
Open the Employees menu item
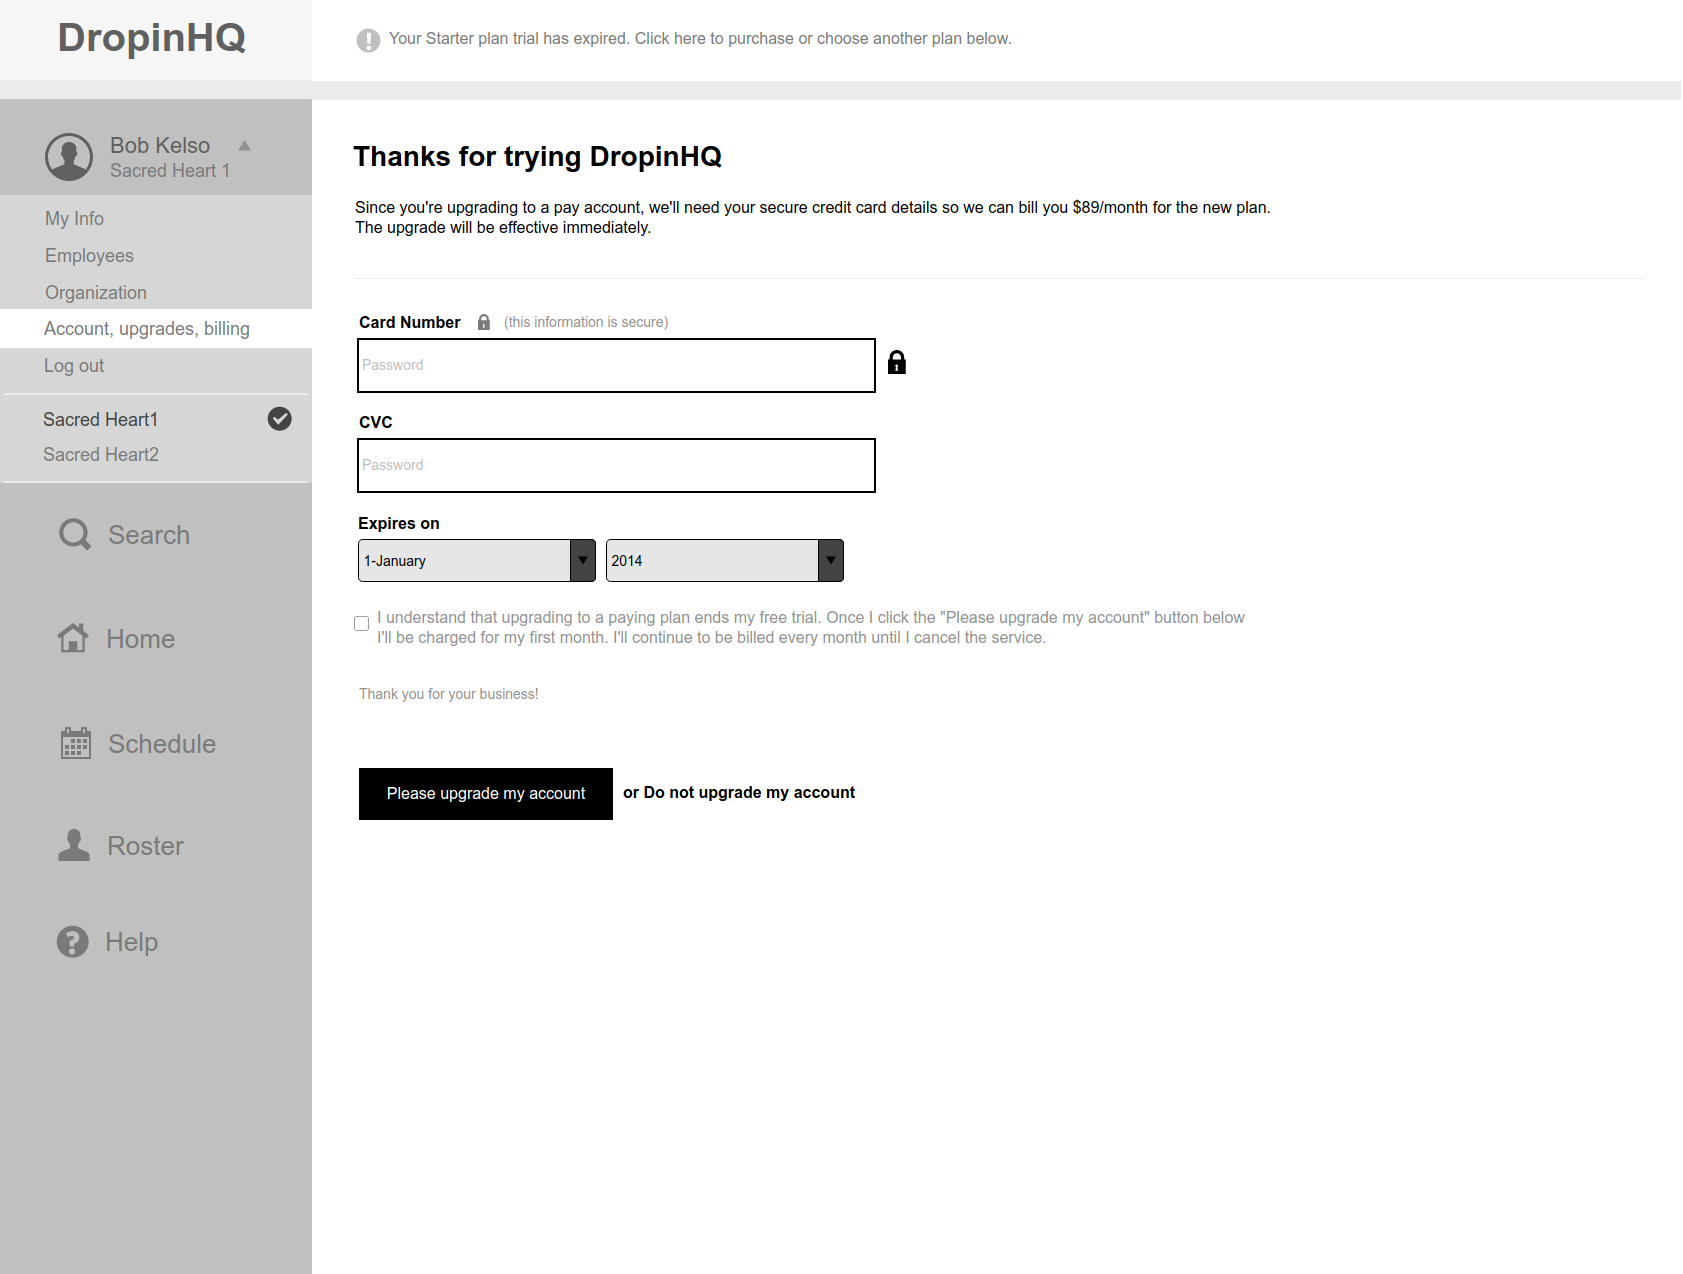pyautogui.click(x=89, y=256)
